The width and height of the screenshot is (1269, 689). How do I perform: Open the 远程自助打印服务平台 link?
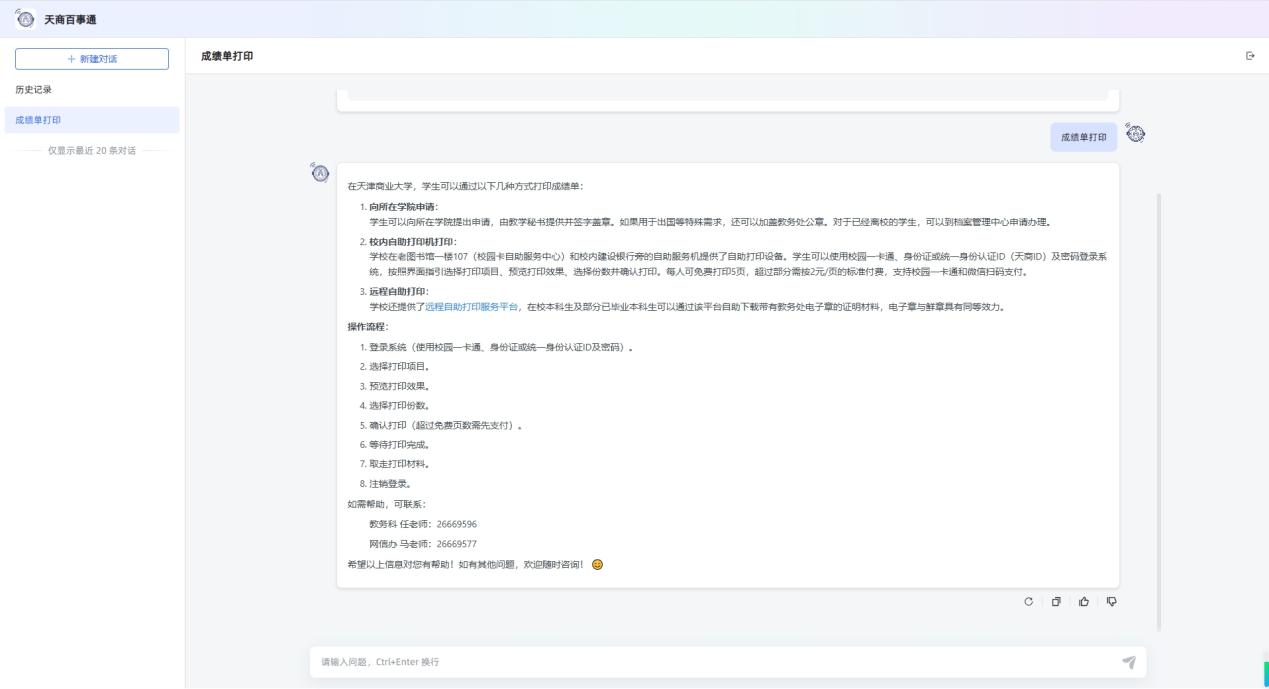(x=471, y=307)
